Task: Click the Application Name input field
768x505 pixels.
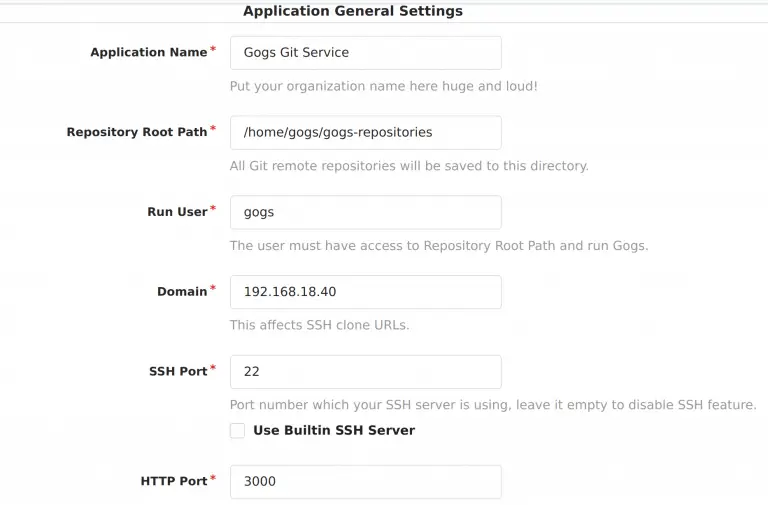Action: 365,53
